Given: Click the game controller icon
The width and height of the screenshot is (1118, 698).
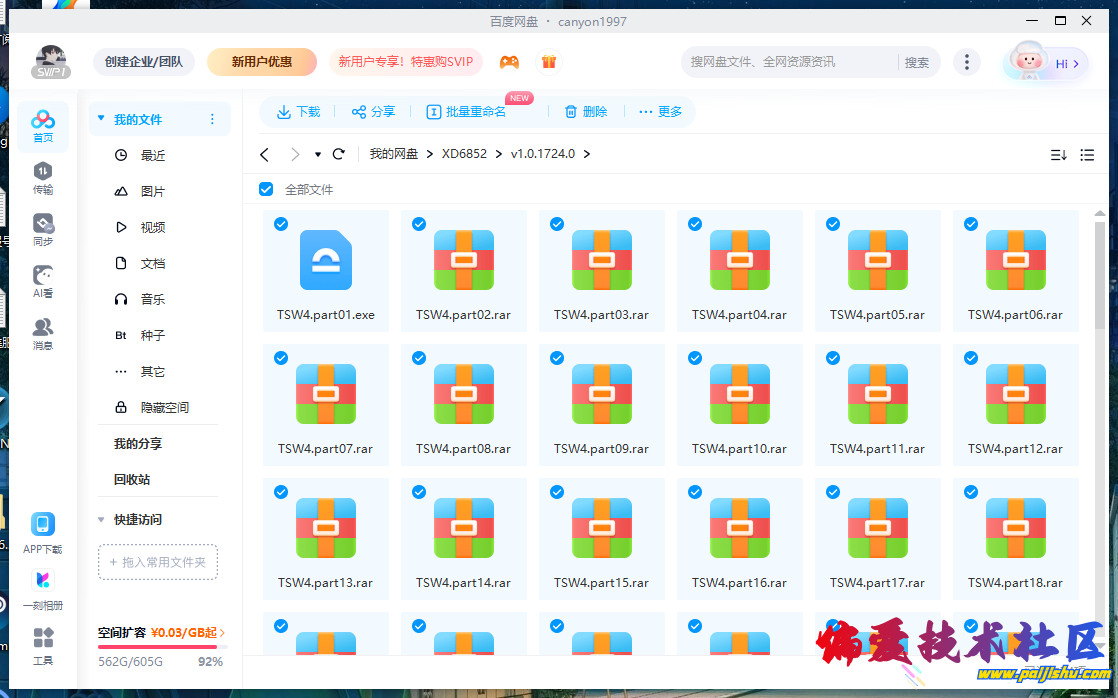Looking at the screenshot, I should [510, 62].
